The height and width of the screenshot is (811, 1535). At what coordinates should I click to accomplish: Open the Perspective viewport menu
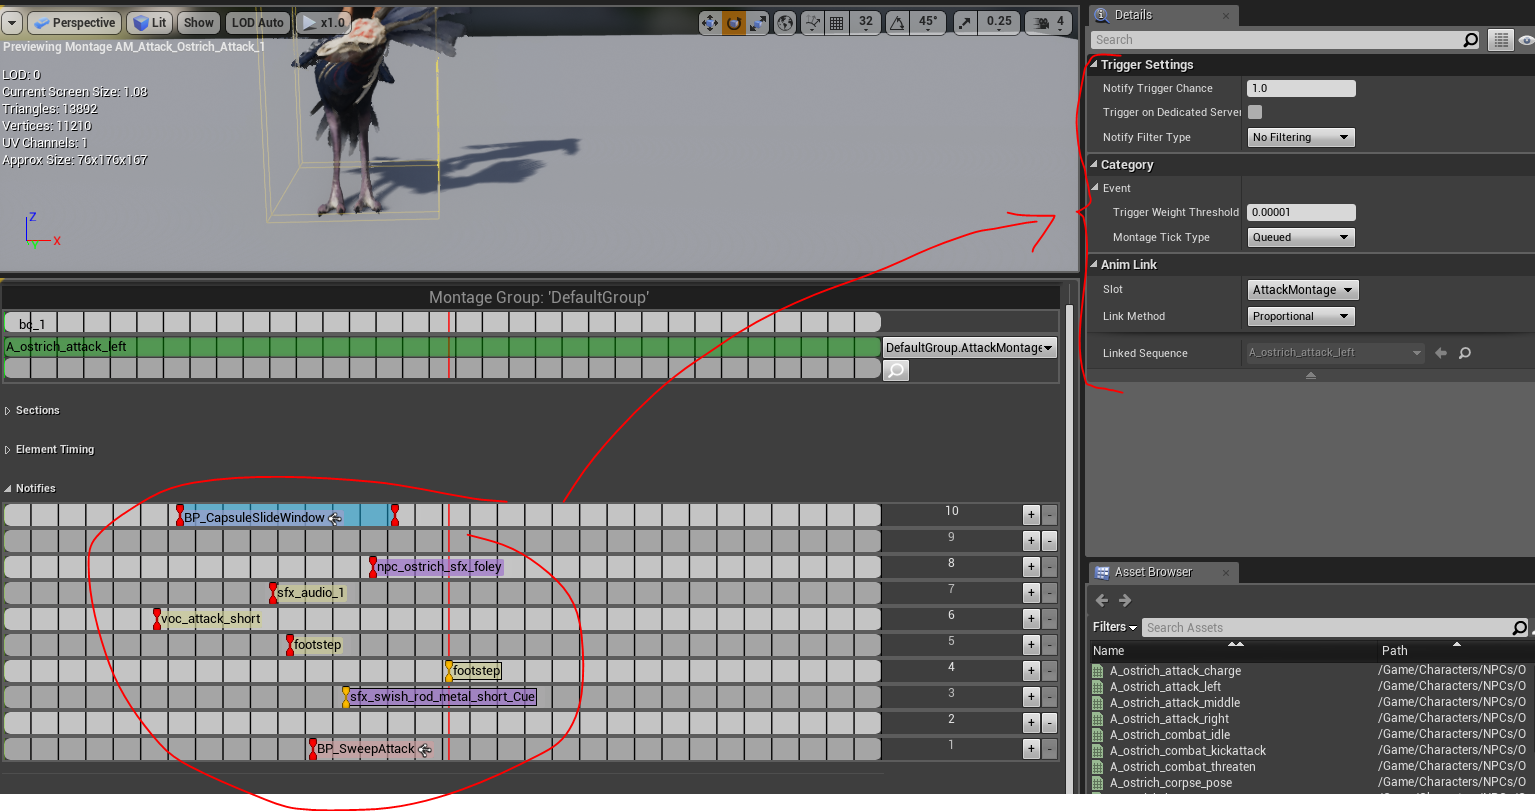click(x=74, y=23)
